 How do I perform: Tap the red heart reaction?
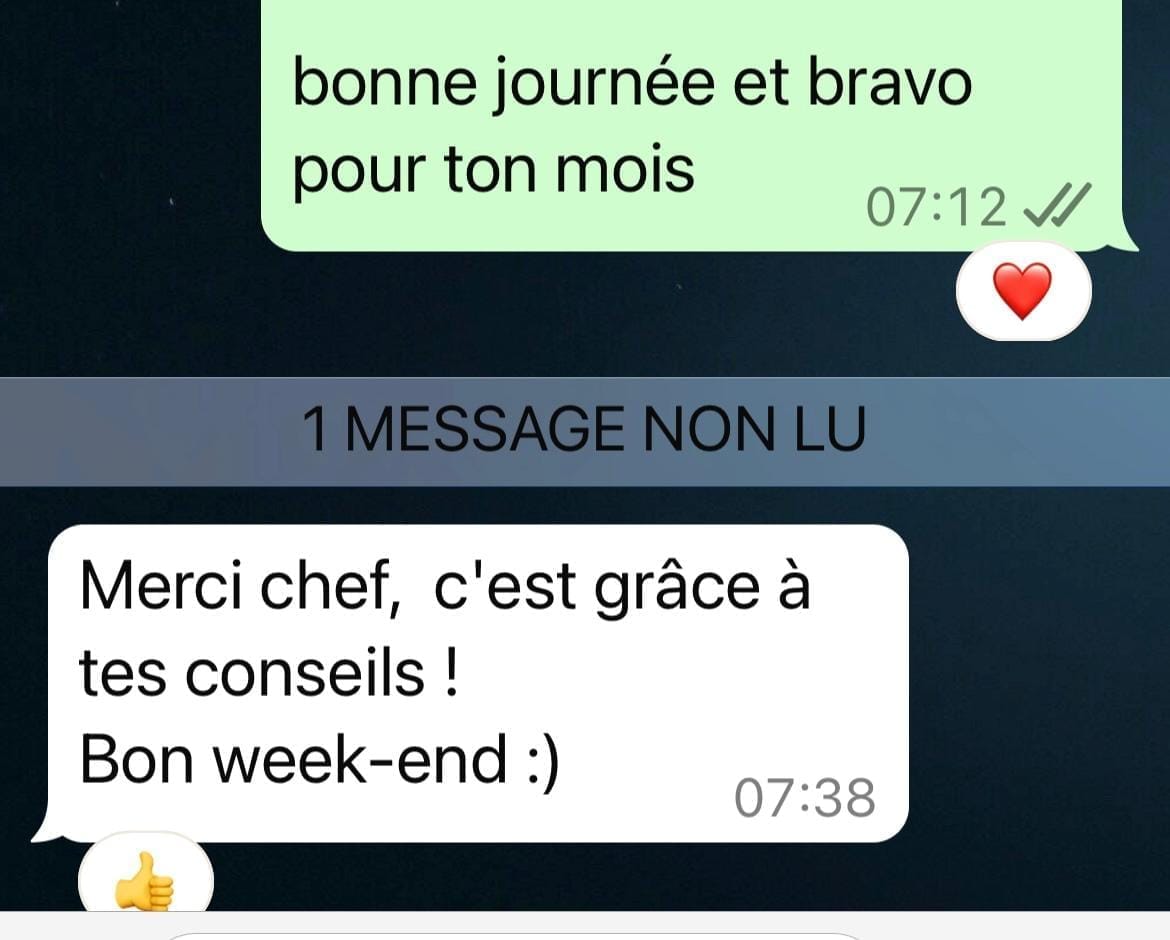tap(1023, 291)
